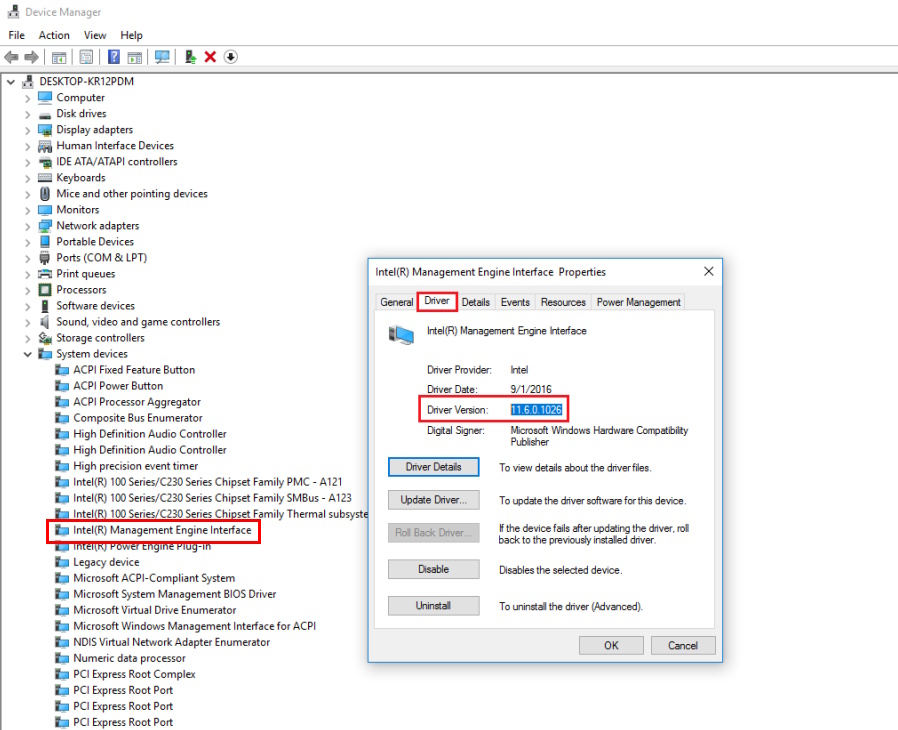Image resolution: width=898 pixels, height=730 pixels.
Task: Click the IDE ATA/ATAPI controllers icon
Action: coord(45,162)
